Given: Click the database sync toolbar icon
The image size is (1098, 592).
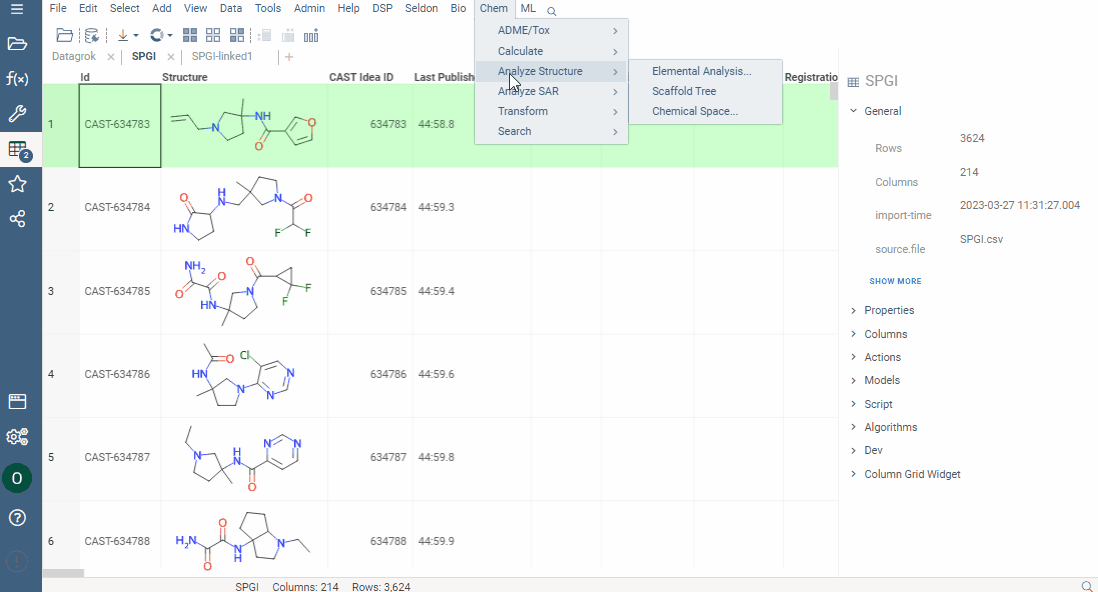Looking at the screenshot, I should (91, 34).
